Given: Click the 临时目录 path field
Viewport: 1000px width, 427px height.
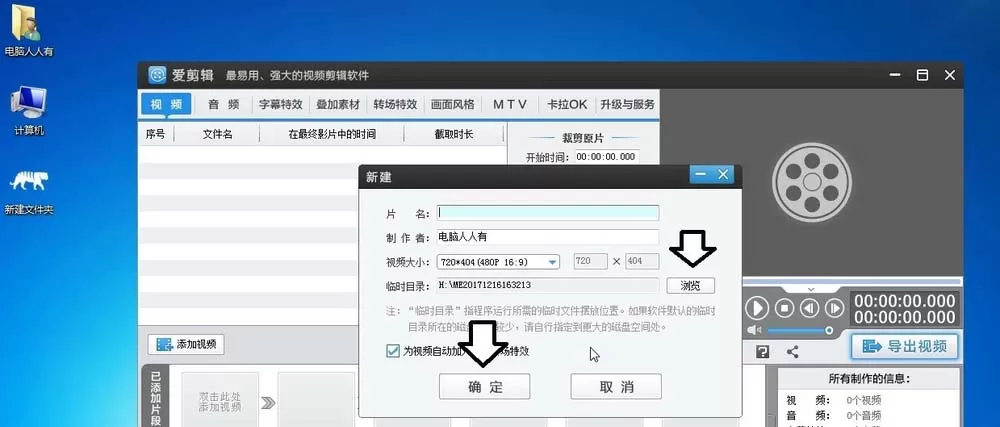Looking at the screenshot, I should (x=548, y=286).
